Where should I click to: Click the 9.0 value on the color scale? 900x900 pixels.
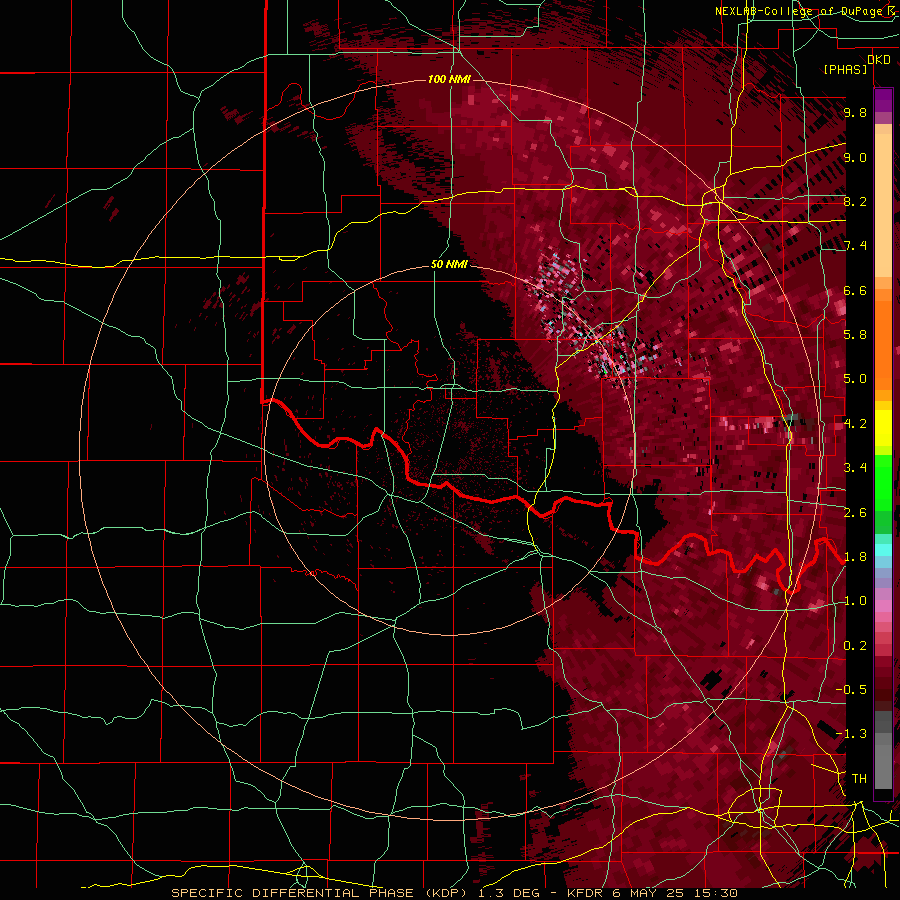[855, 158]
